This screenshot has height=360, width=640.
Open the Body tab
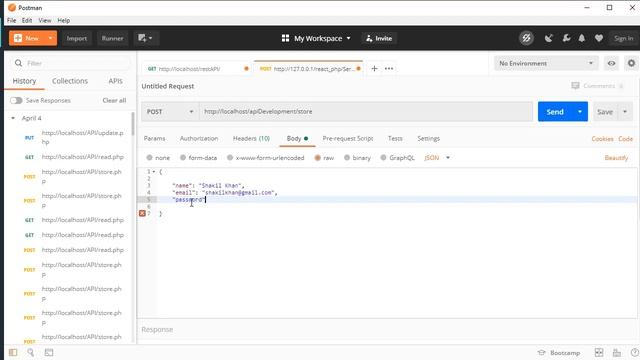pos(297,139)
